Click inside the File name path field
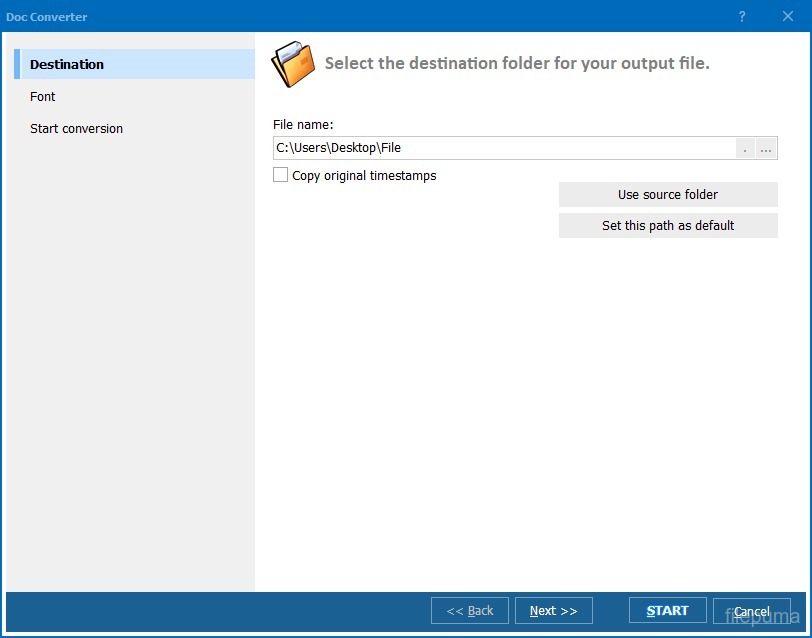Screen dimensions: 812x638 pos(500,148)
